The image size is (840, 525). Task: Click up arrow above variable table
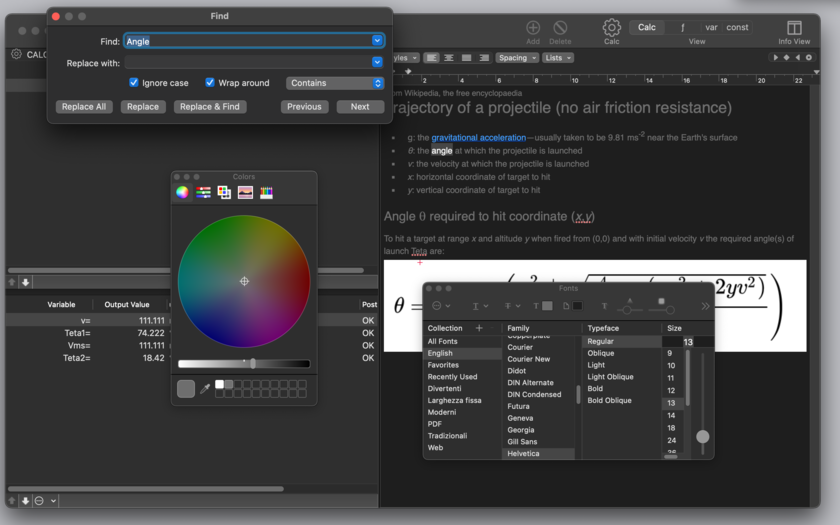(x=12, y=282)
